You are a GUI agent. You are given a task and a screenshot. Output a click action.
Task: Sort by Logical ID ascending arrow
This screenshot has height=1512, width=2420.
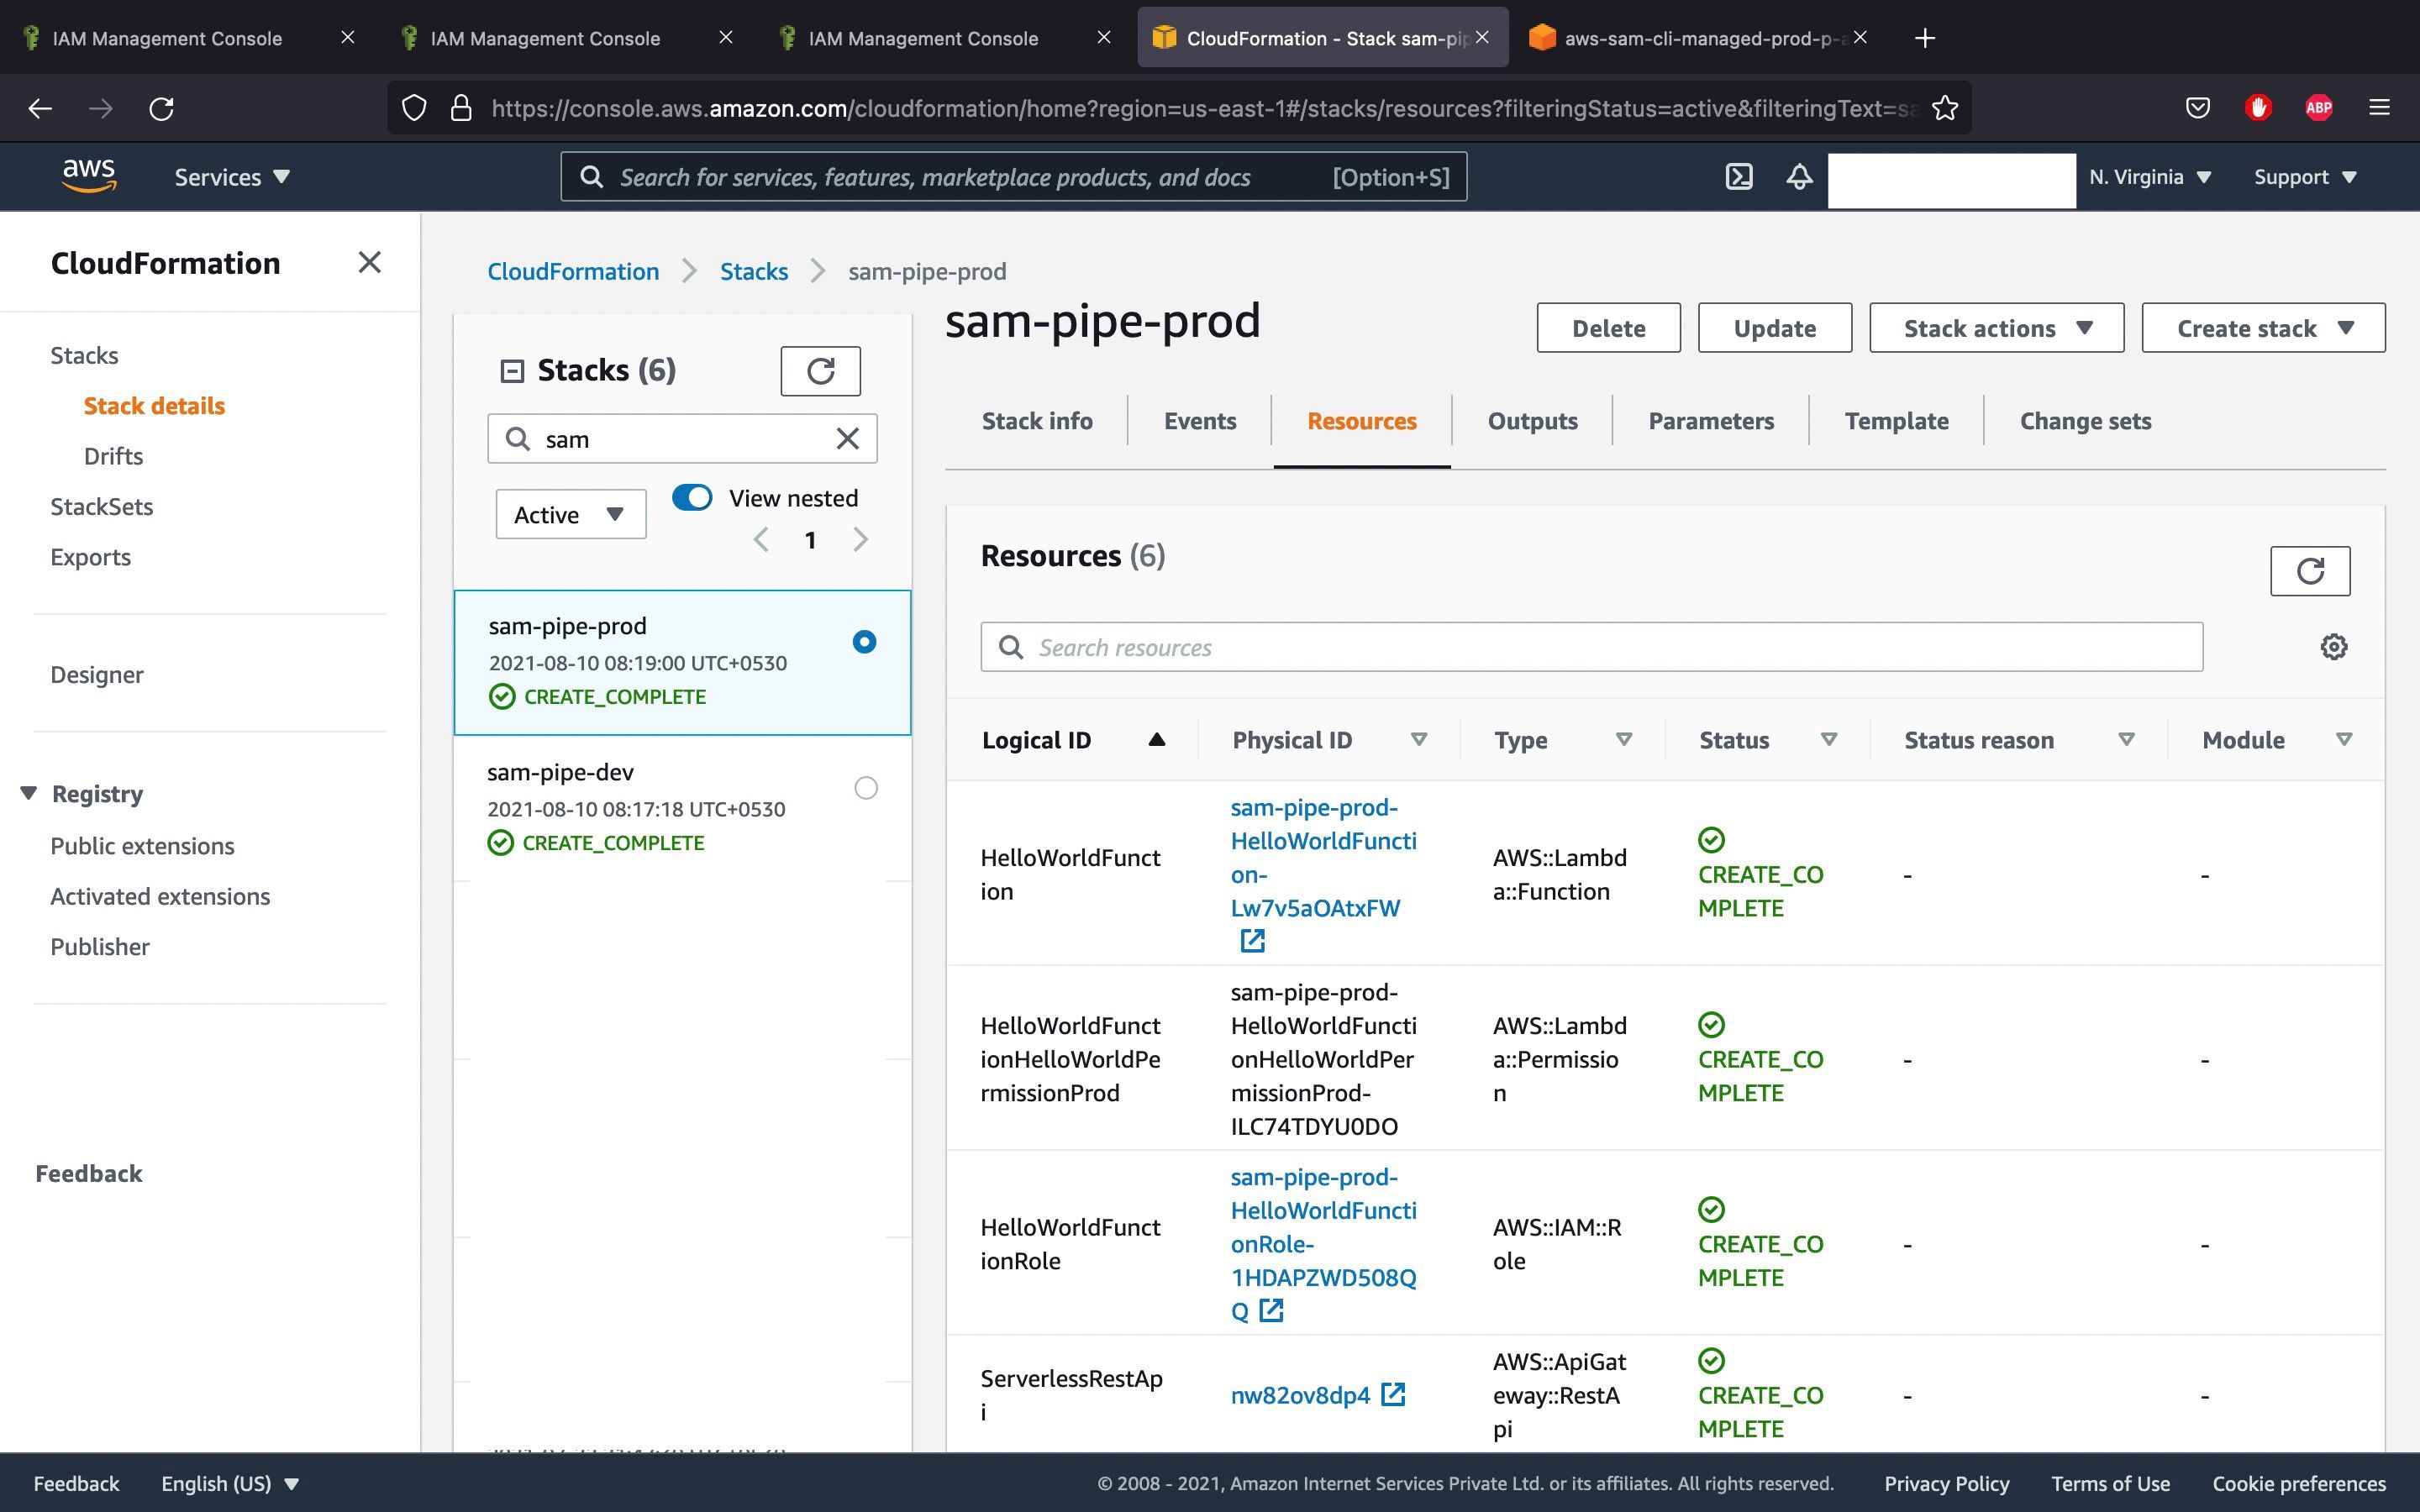tap(1157, 739)
